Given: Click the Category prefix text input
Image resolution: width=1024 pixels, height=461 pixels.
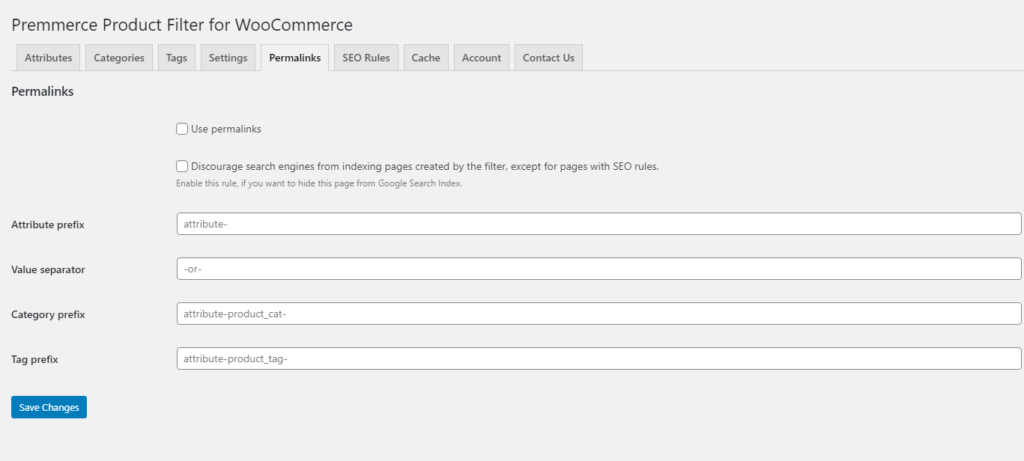Looking at the screenshot, I should [598, 314].
